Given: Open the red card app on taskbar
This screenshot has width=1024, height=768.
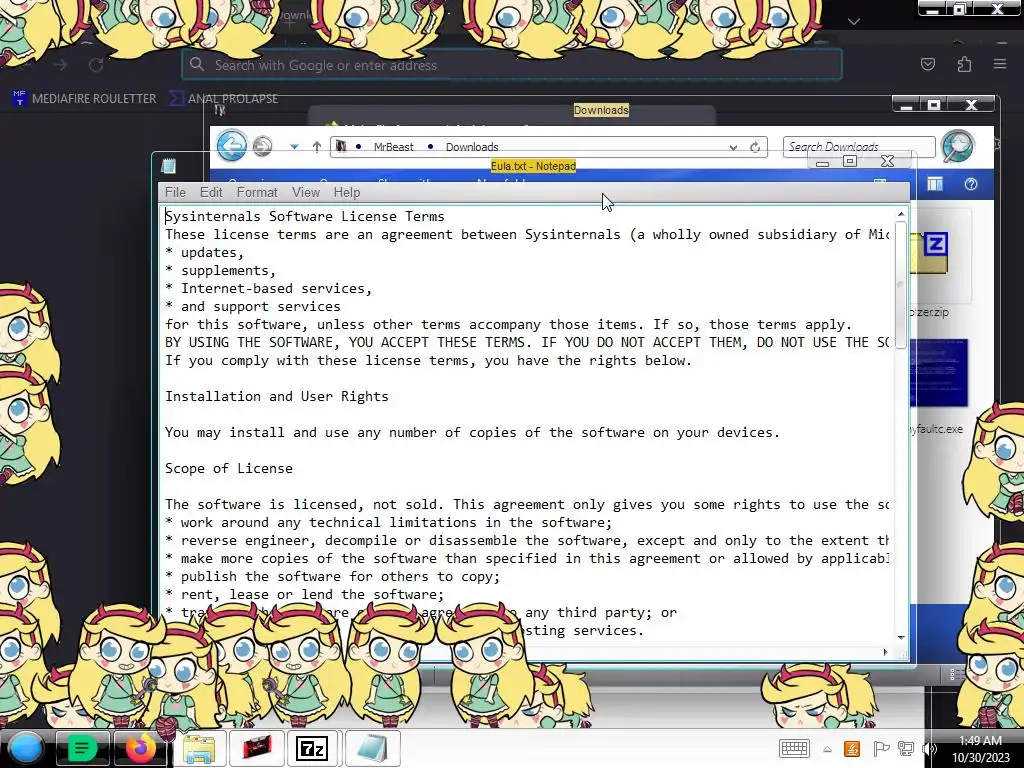Looking at the screenshot, I should (x=257, y=748).
